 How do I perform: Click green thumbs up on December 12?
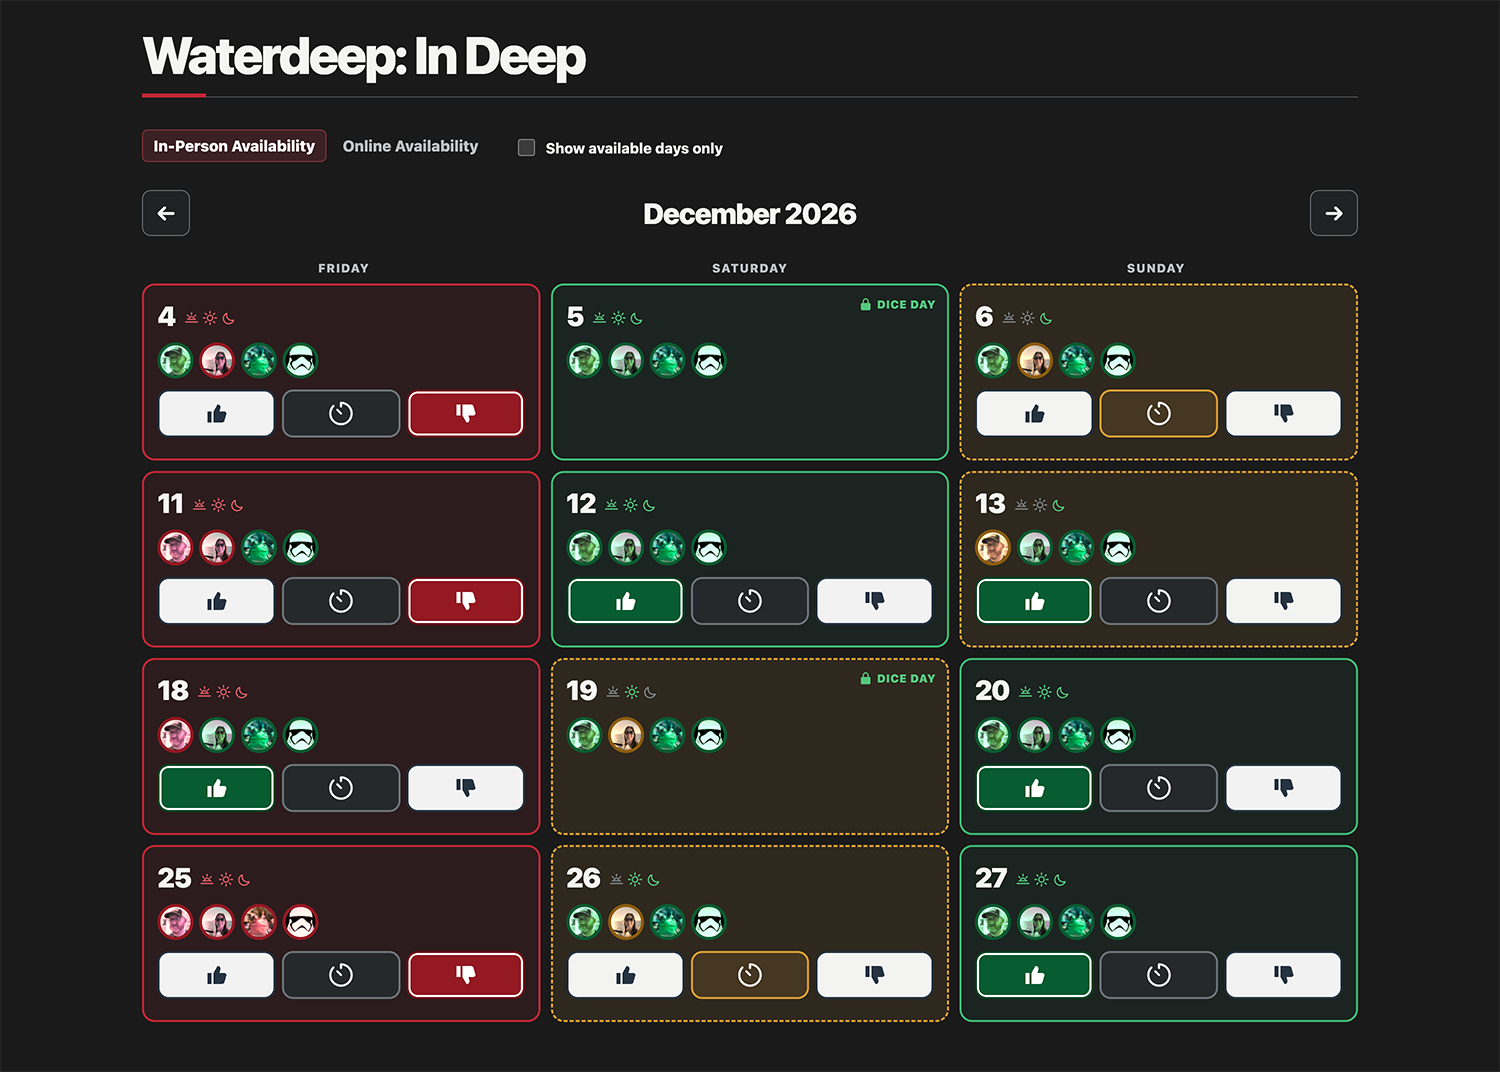tap(625, 601)
